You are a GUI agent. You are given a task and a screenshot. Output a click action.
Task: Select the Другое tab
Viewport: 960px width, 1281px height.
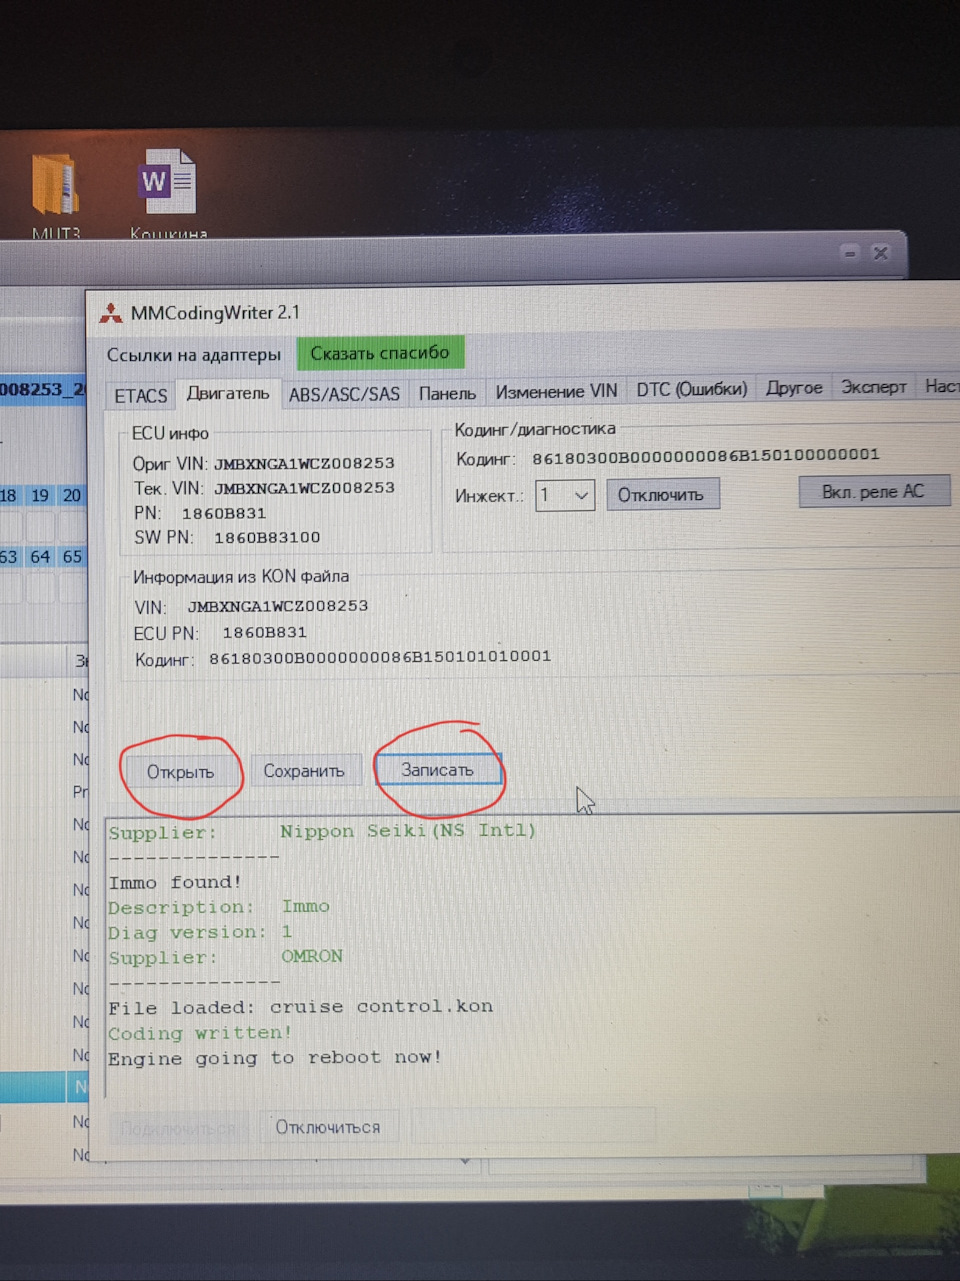point(794,388)
